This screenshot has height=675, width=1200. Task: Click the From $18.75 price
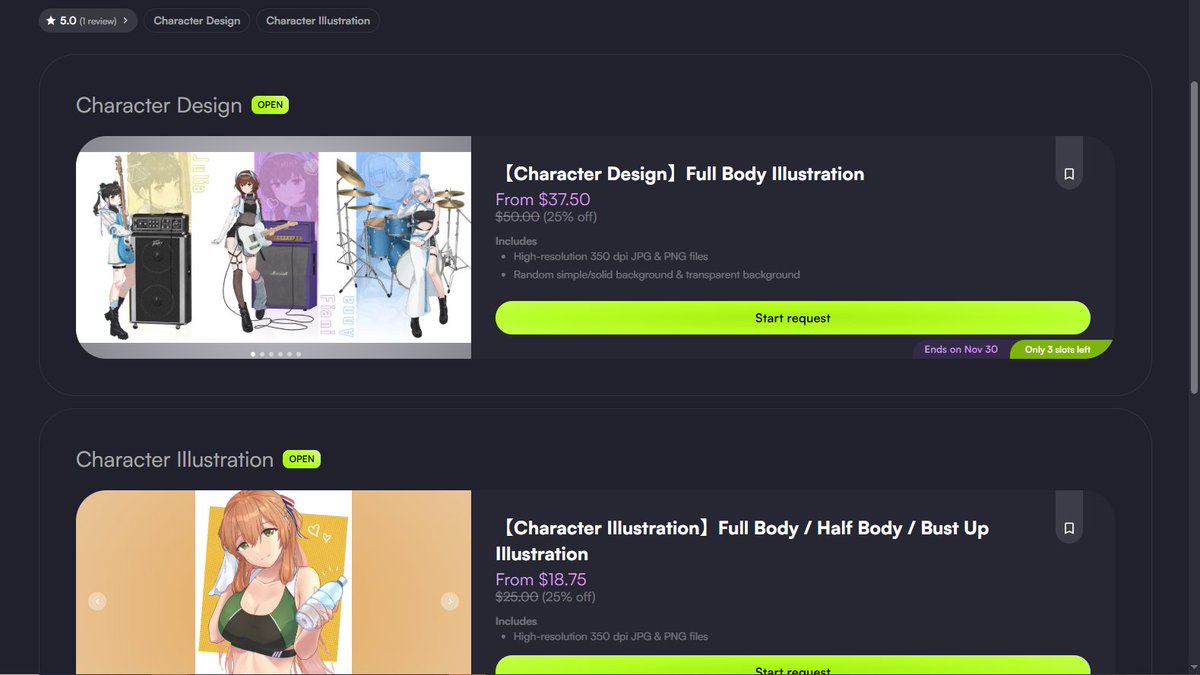541,579
